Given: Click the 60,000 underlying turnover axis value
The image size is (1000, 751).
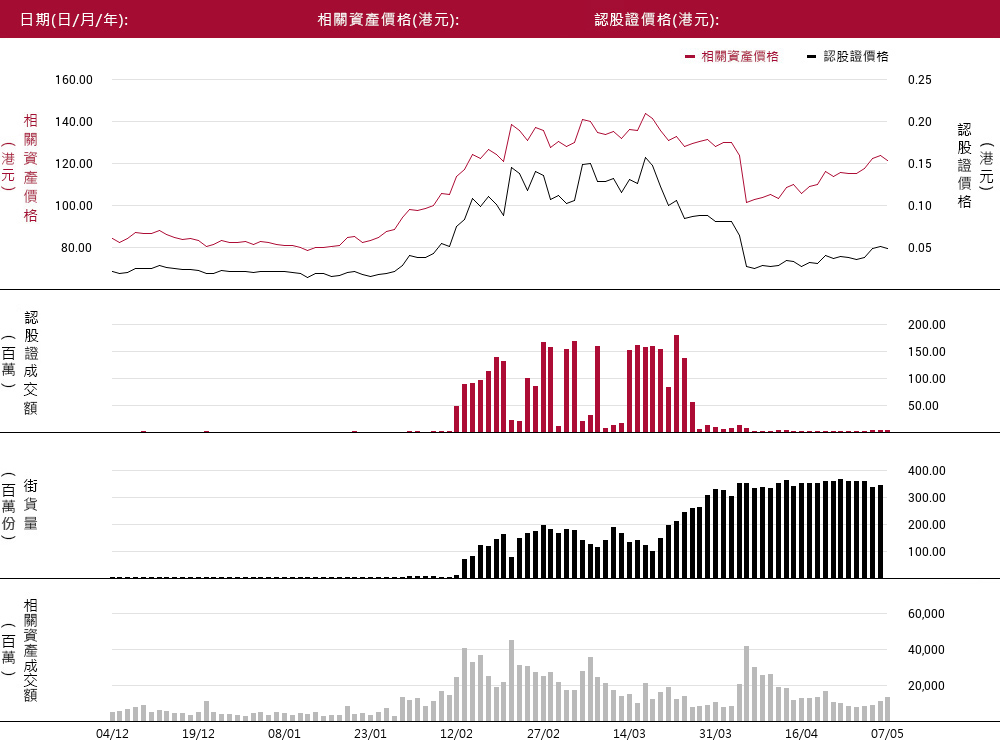Looking at the screenshot, I should click(927, 614).
